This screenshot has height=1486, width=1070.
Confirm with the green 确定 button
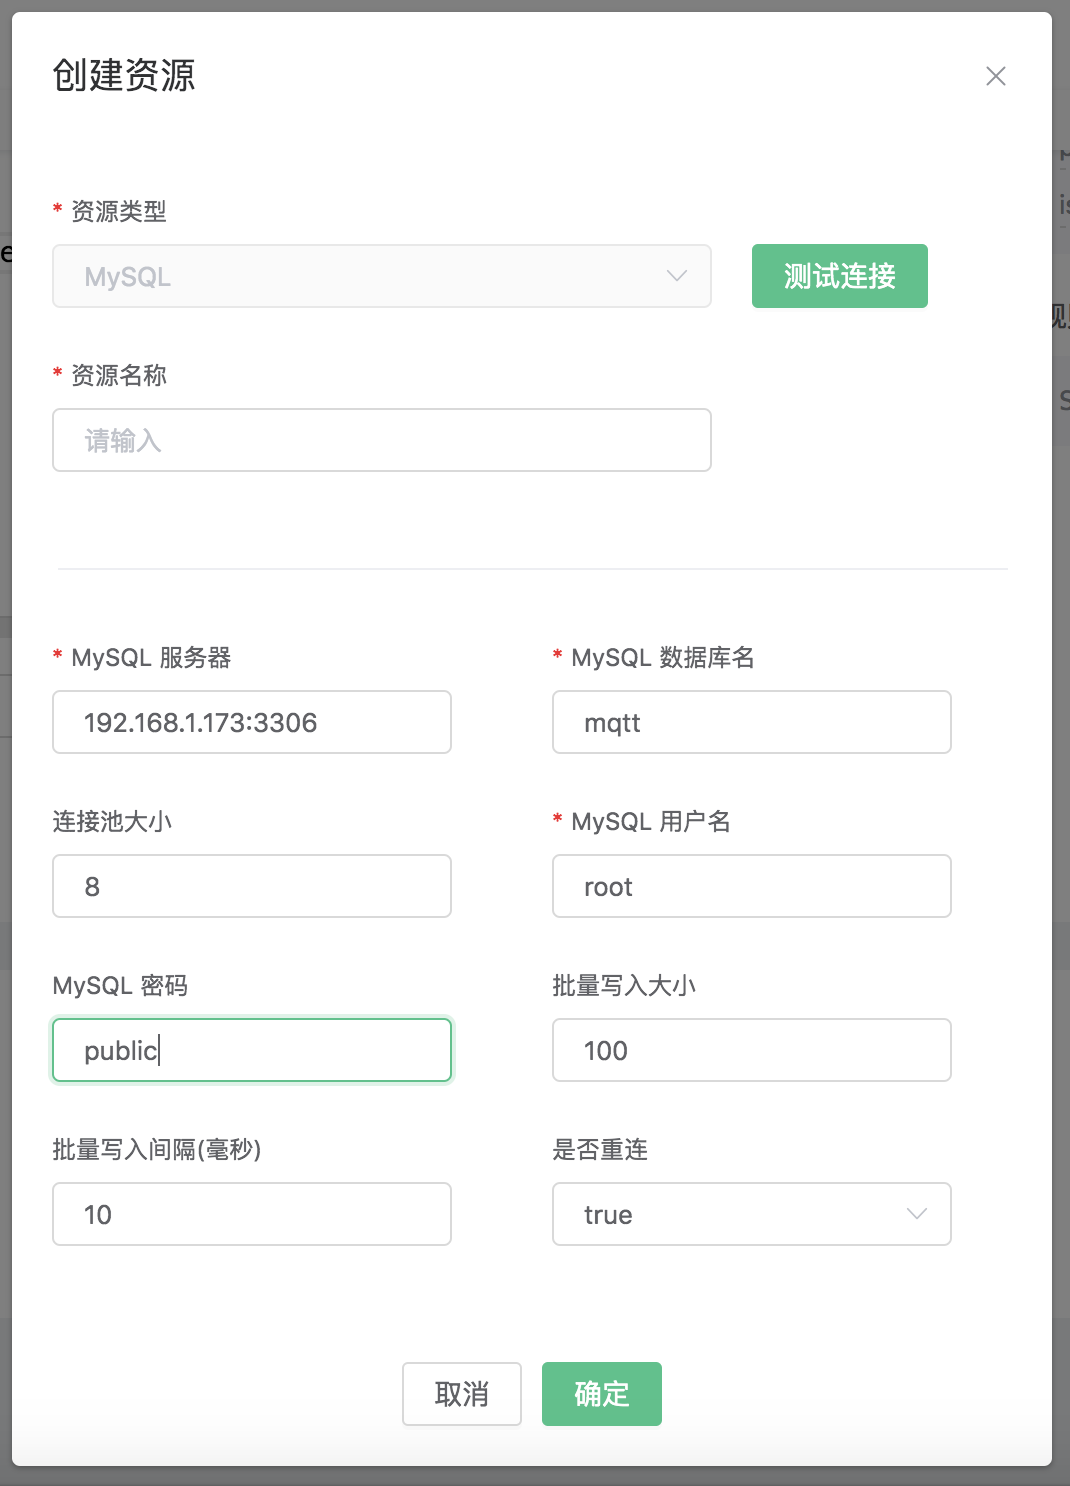click(601, 1393)
